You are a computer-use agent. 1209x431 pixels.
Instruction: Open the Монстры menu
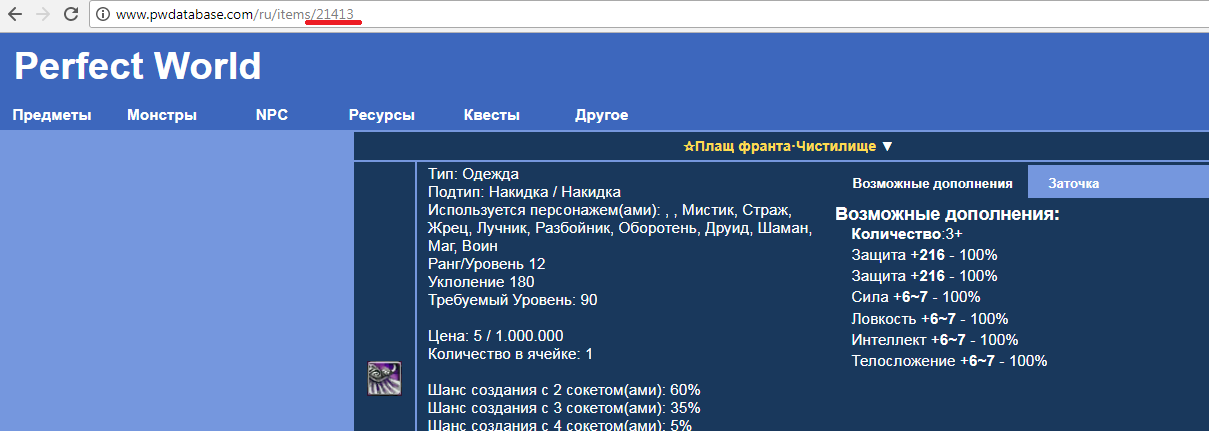(x=162, y=115)
